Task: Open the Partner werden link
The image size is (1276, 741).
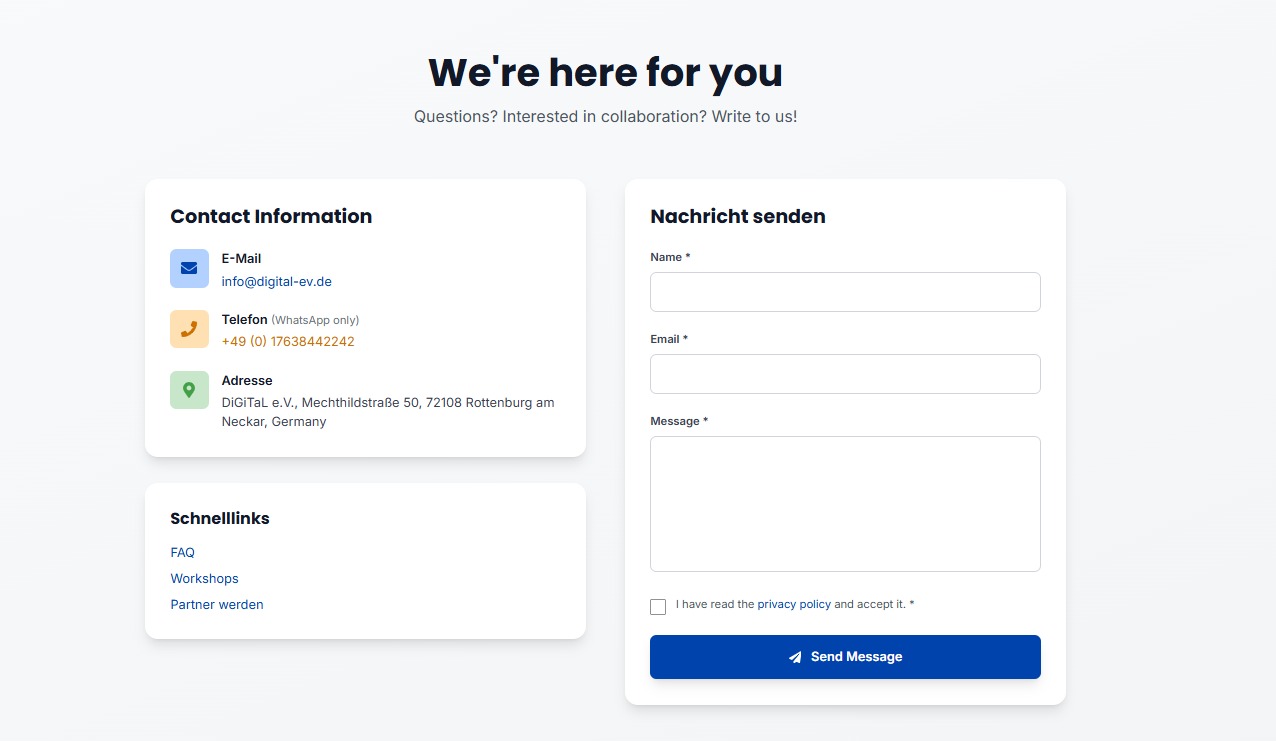Action: [217, 605]
